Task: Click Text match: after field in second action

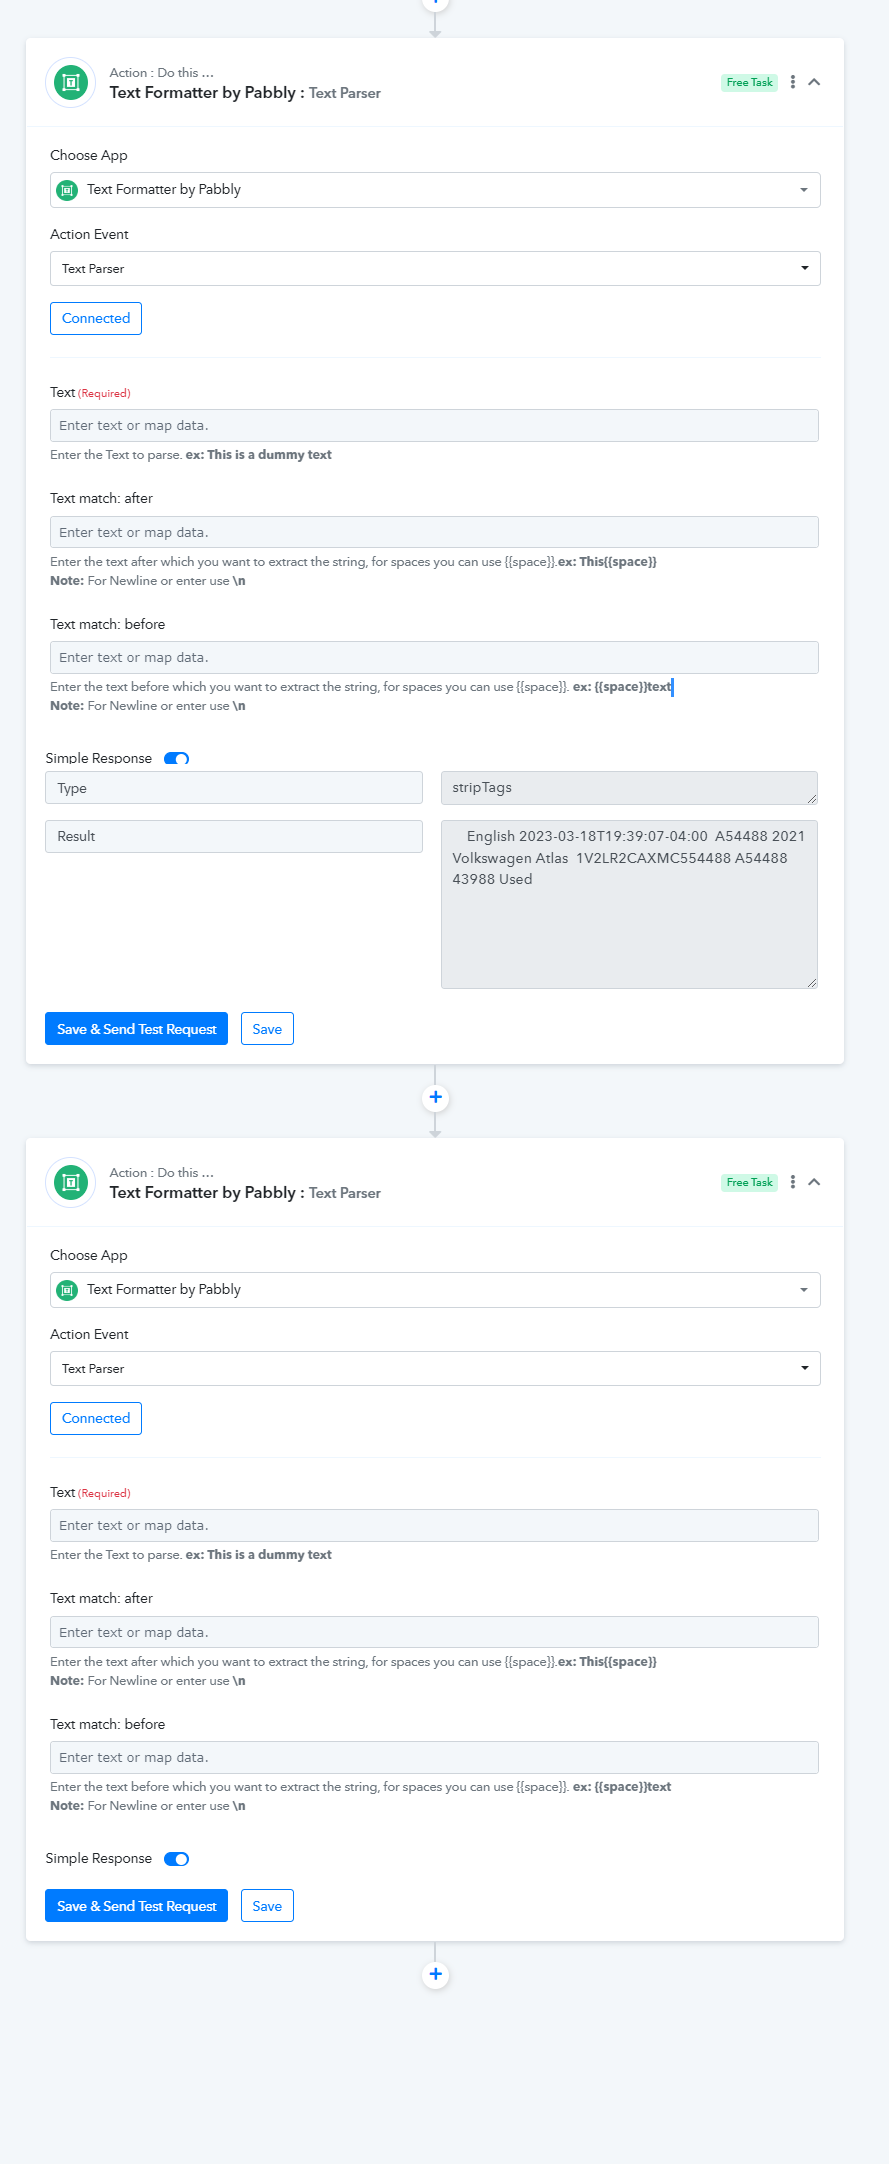Action: click(434, 1632)
